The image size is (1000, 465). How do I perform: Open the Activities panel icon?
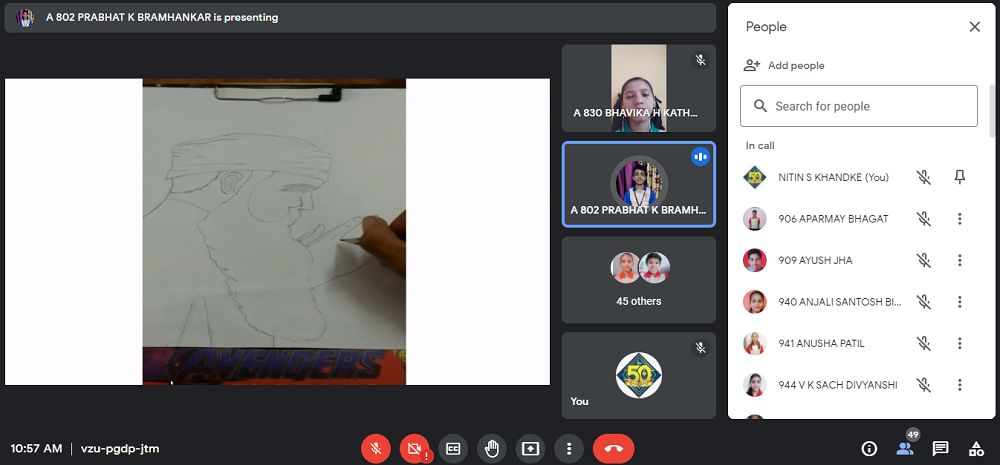point(976,449)
